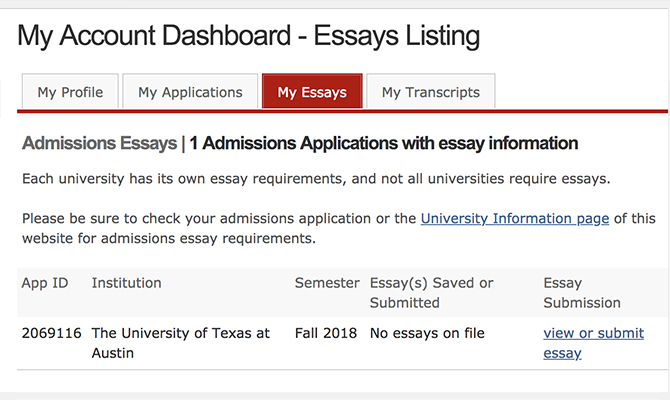Click the Semester column header
This screenshot has height=400, width=670.
[327, 283]
